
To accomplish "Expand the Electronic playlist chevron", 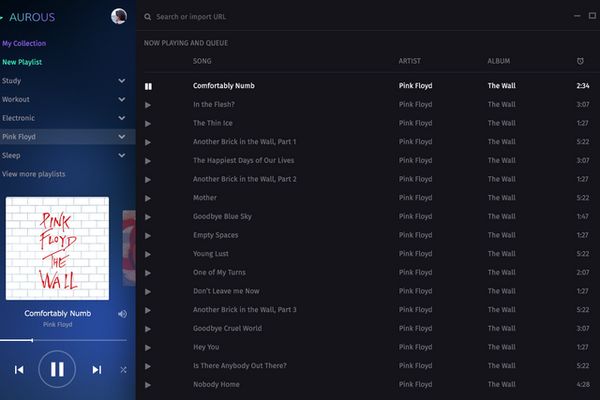I will click(x=122, y=118).
